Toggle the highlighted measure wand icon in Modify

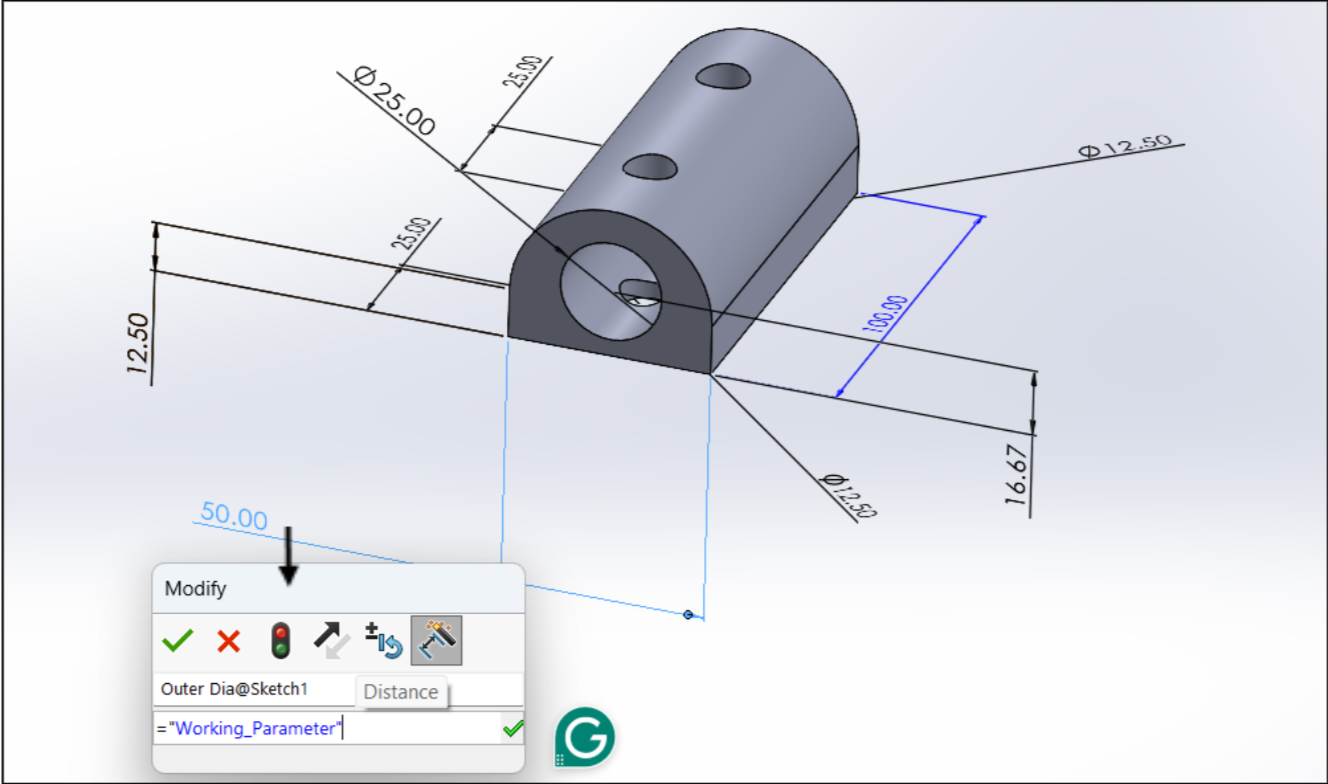[436, 641]
